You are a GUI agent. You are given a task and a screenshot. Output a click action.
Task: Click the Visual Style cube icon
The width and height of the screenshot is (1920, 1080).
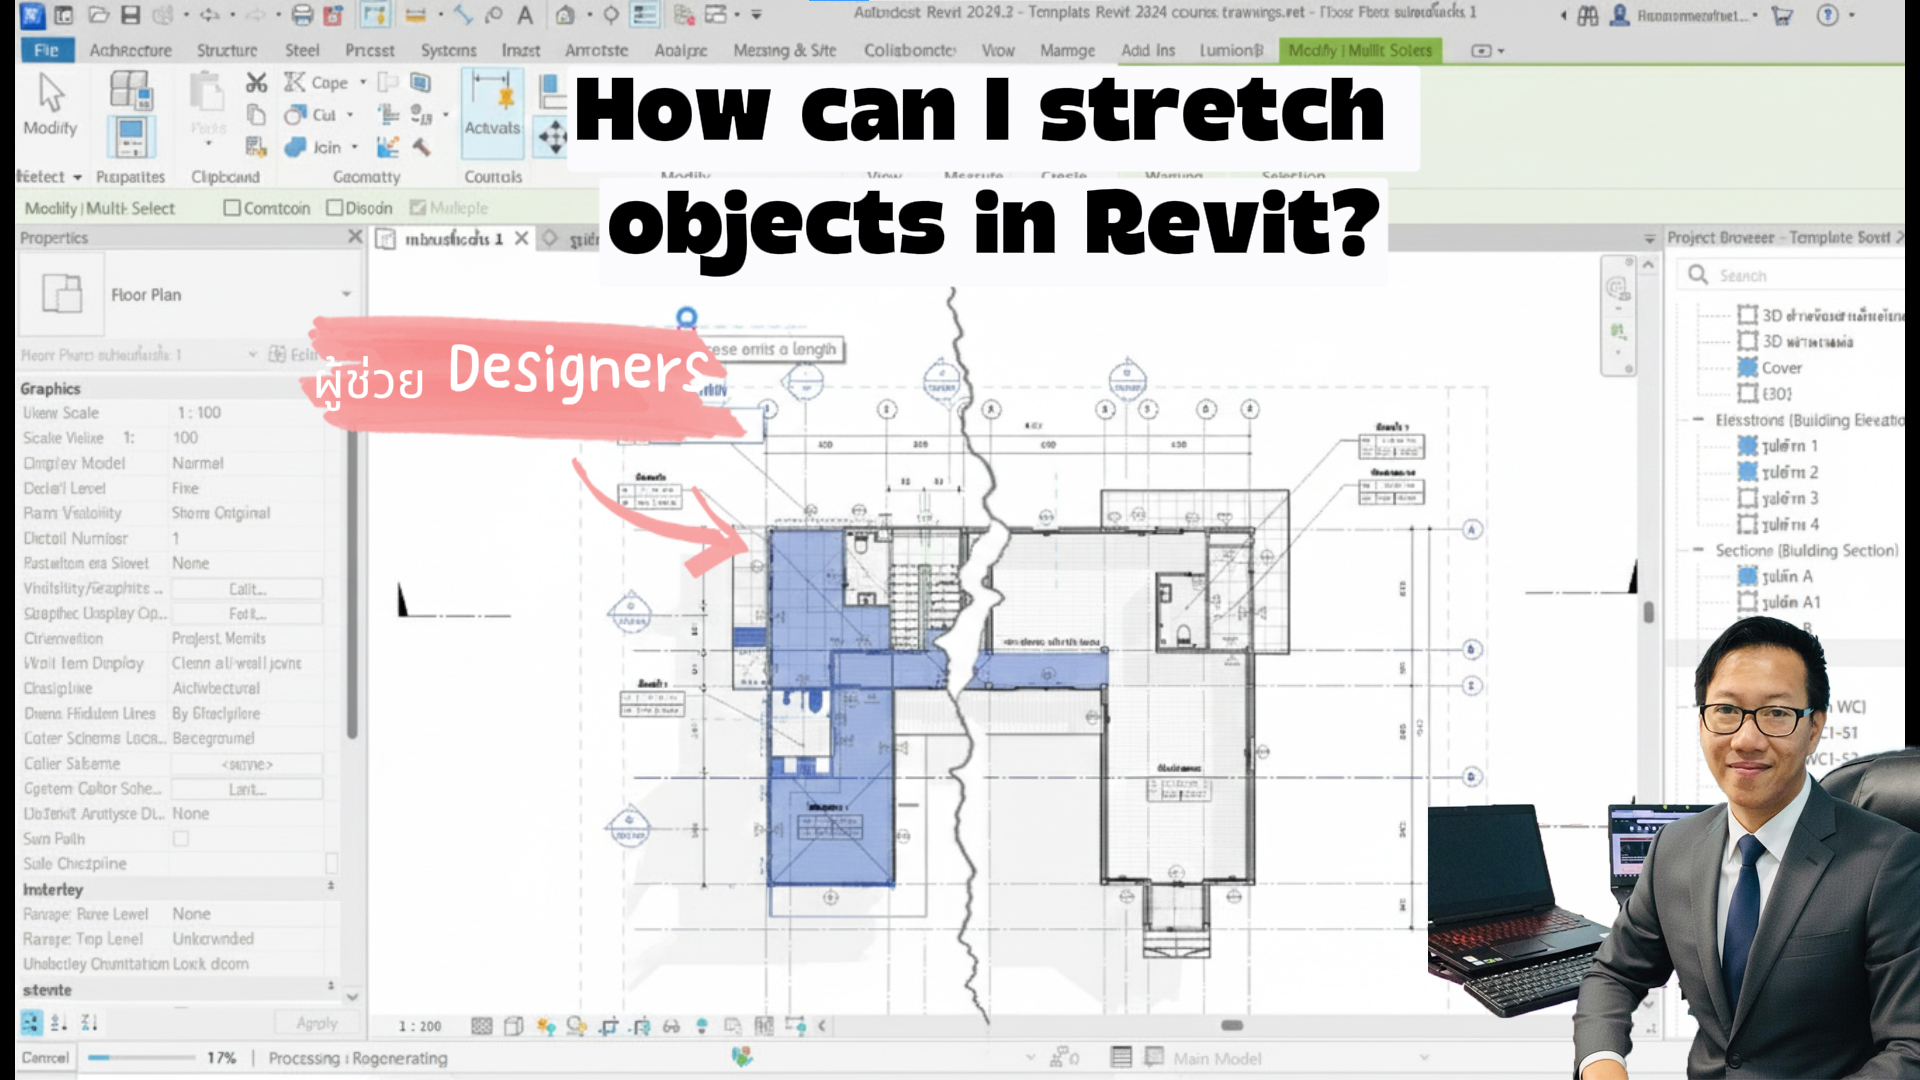(514, 1026)
